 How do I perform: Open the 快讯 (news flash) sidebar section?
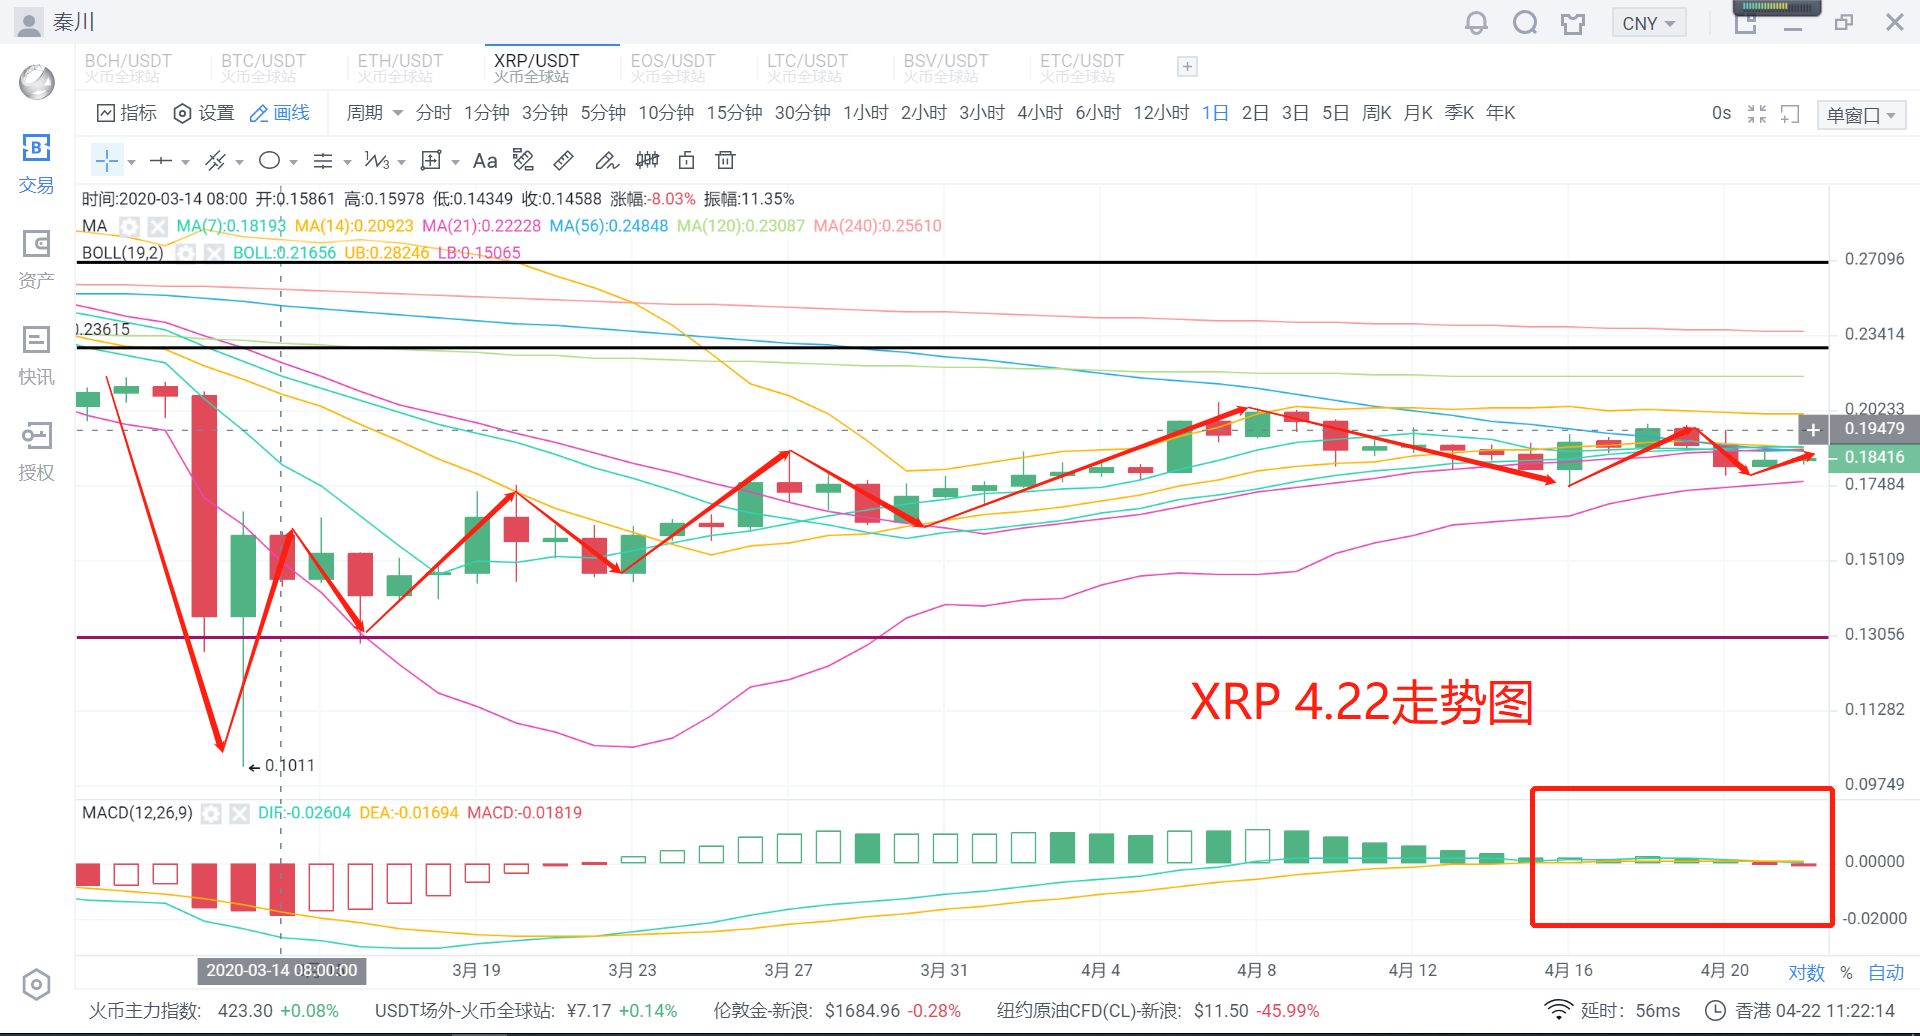point(36,356)
